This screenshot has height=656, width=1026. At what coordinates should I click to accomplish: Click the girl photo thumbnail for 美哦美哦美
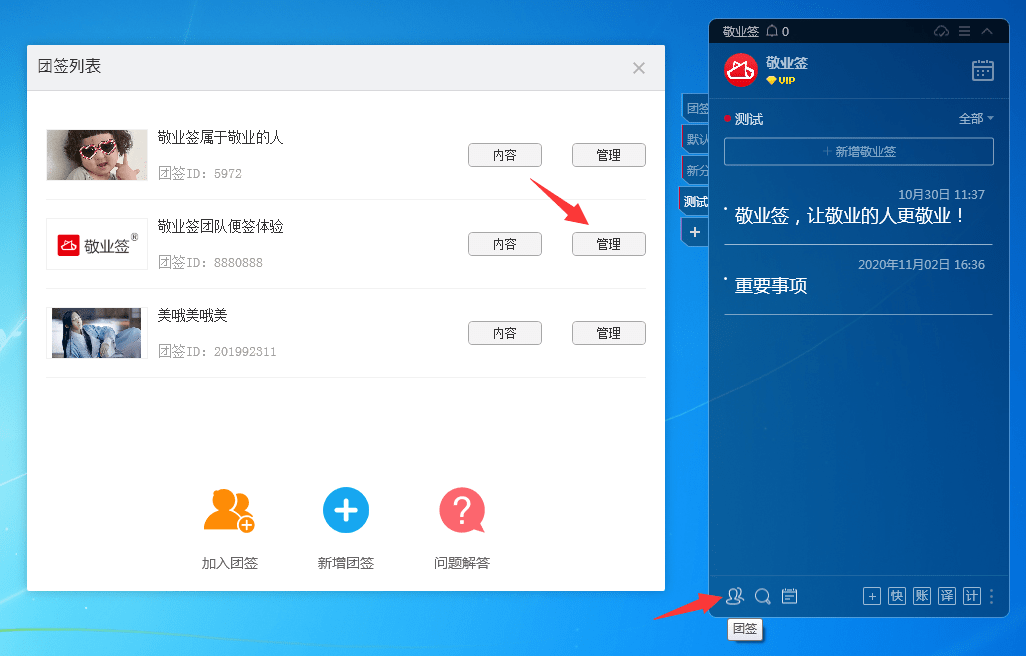pyautogui.click(x=97, y=333)
